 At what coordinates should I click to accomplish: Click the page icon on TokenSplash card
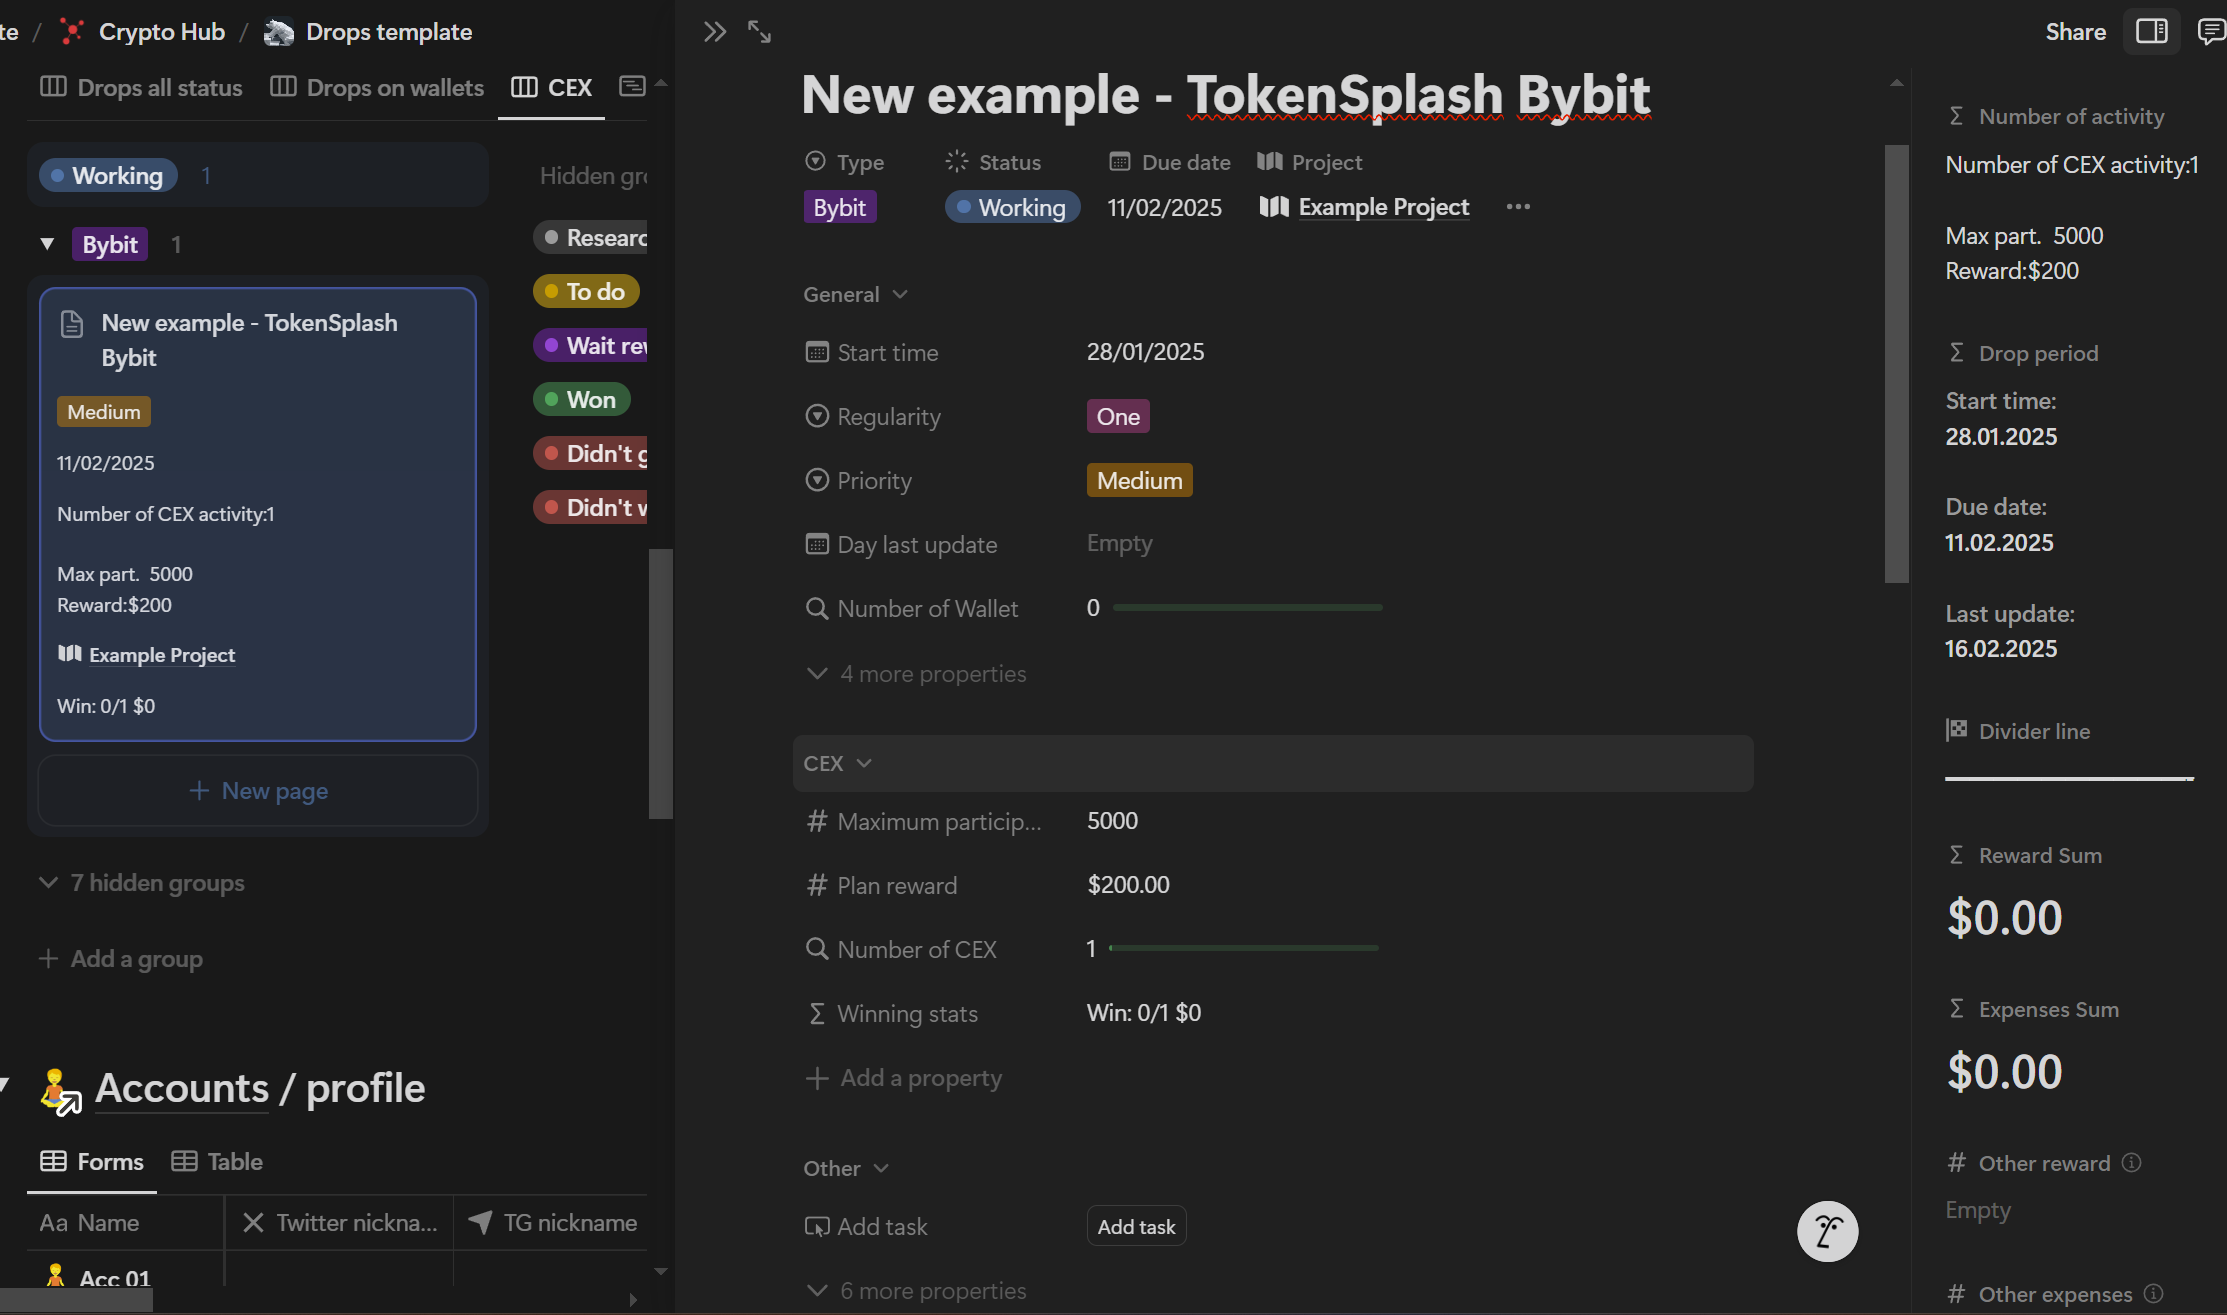(72, 324)
